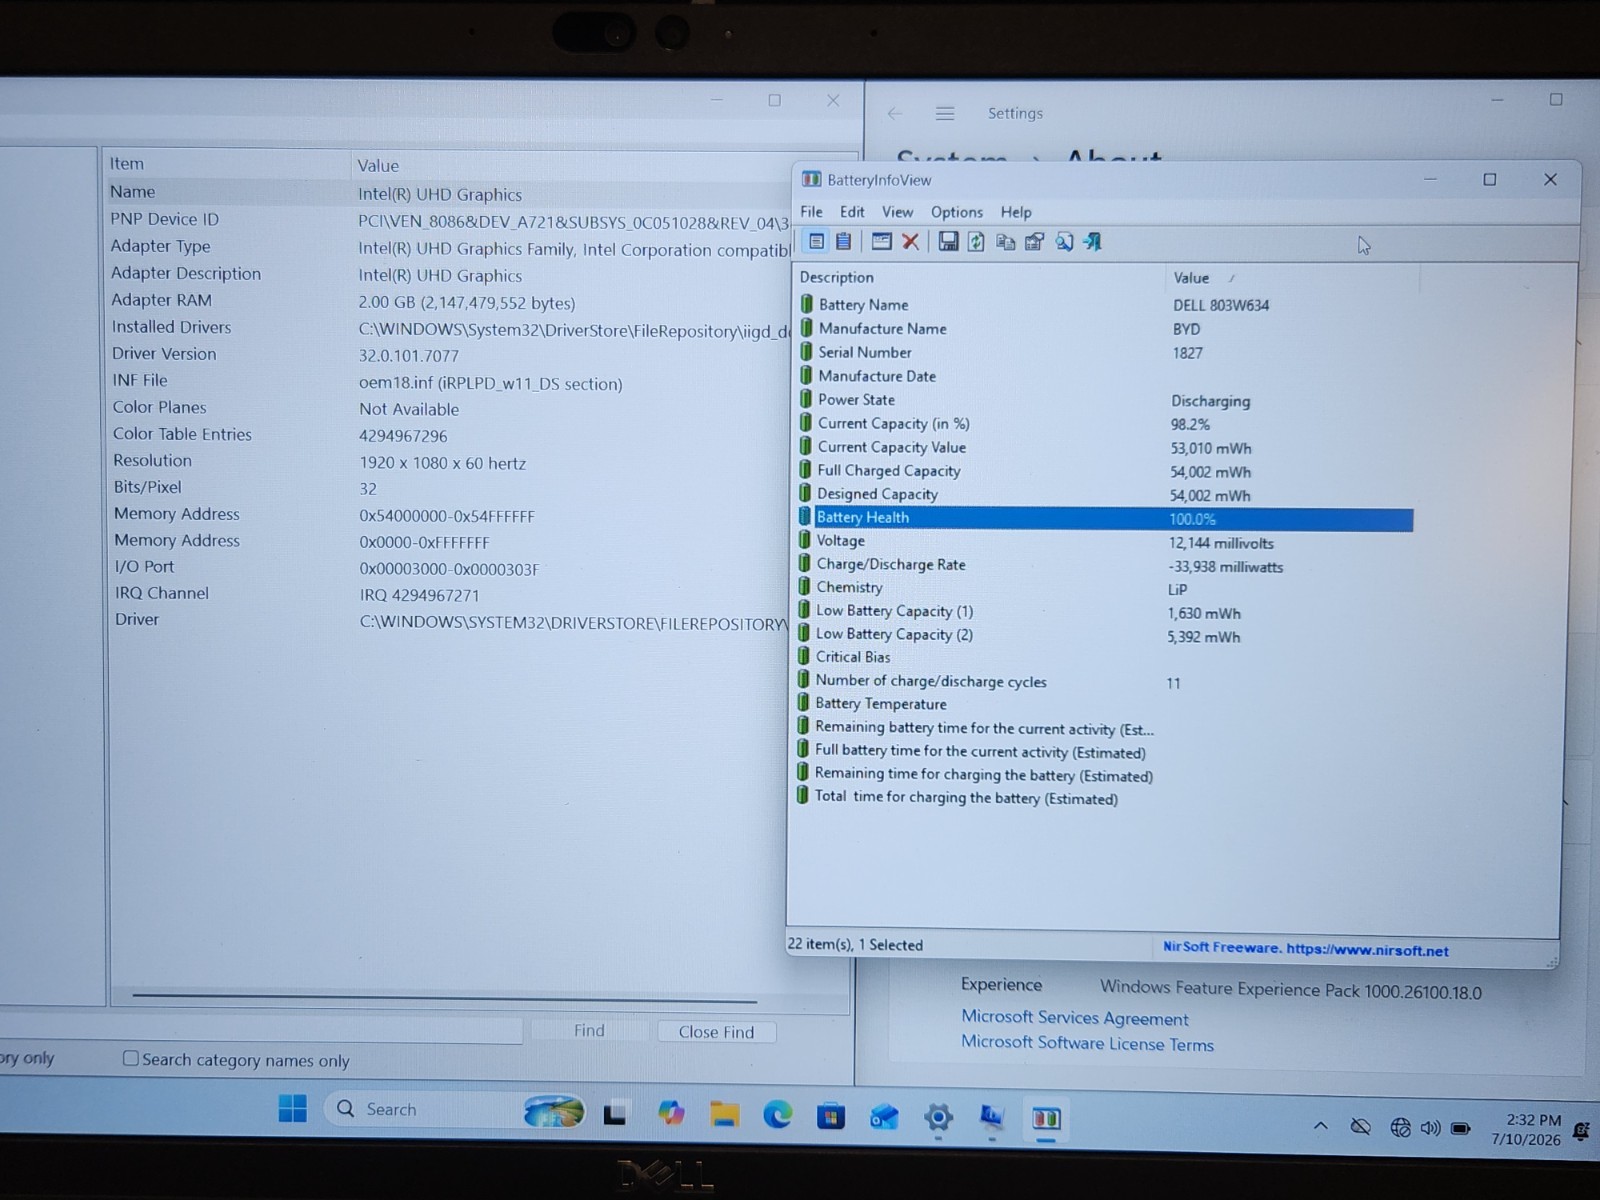
Task: Select the Battery Name row
Action: [x=1106, y=305]
